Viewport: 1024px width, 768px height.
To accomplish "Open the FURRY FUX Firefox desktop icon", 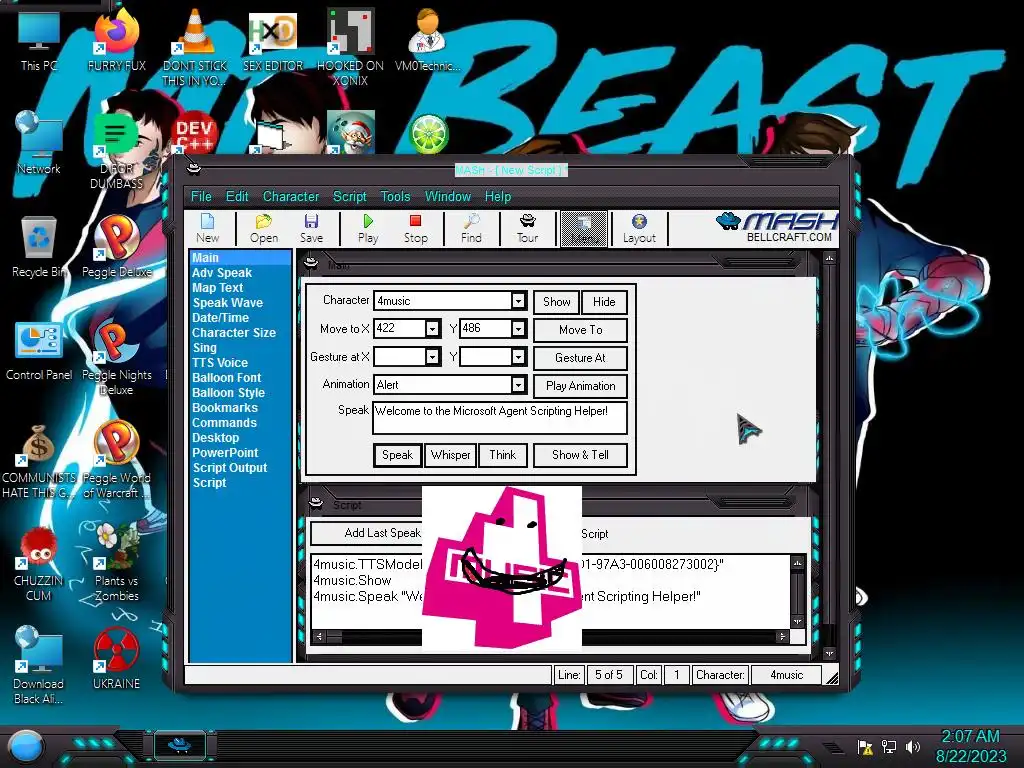I will click(117, 40).
